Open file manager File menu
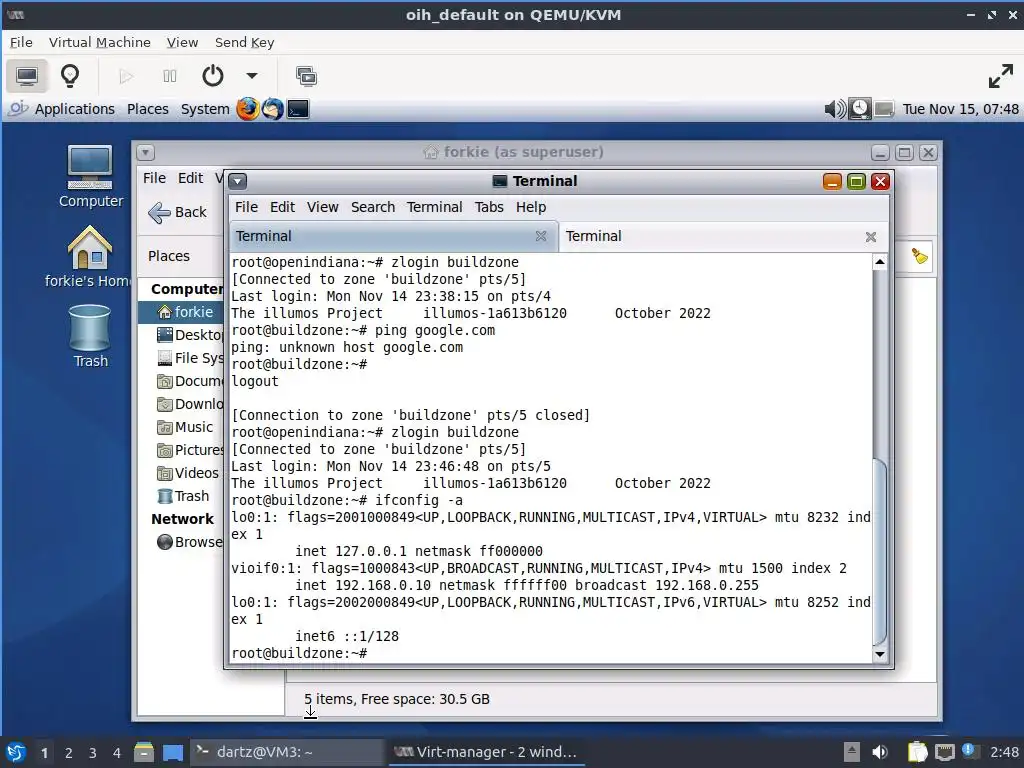This screenshot has width=1024, height=768. click(154, 178)
